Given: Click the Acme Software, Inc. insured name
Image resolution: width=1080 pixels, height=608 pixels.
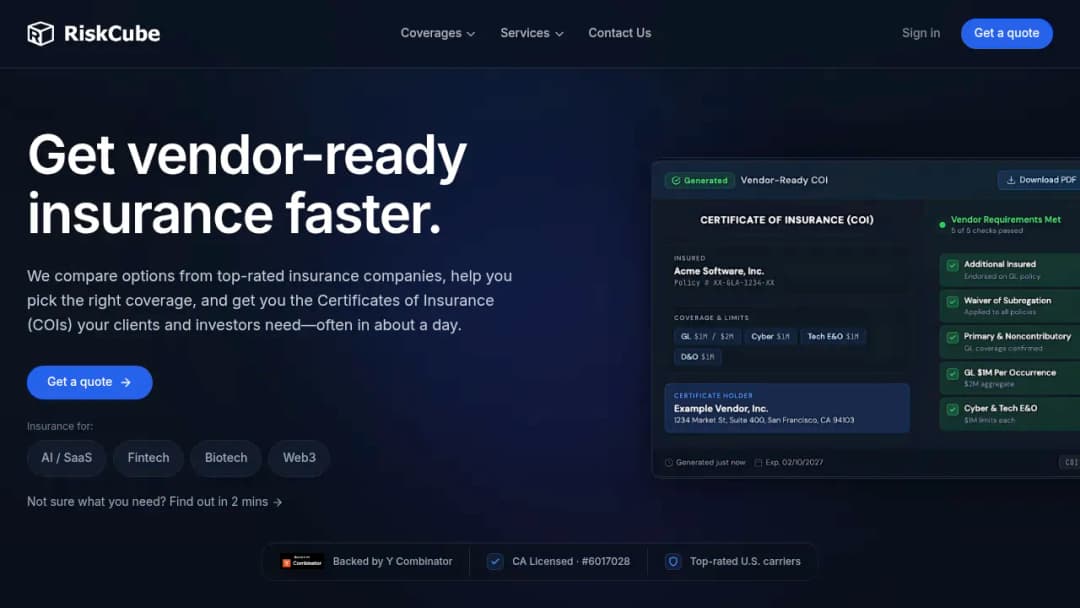Looking at the screenshot, I should 718,271.
